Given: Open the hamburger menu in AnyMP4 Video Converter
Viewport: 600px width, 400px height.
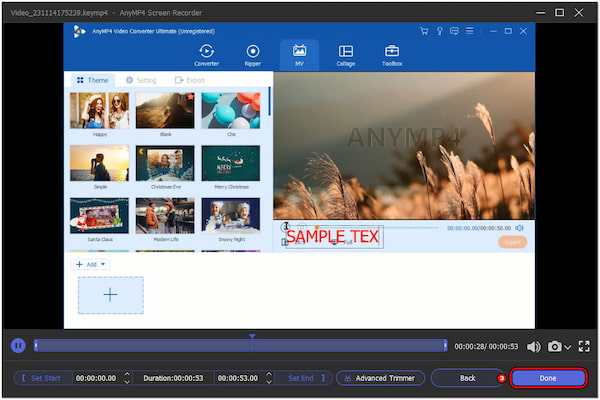Looking at the screenshot, I should coord(470,31).
